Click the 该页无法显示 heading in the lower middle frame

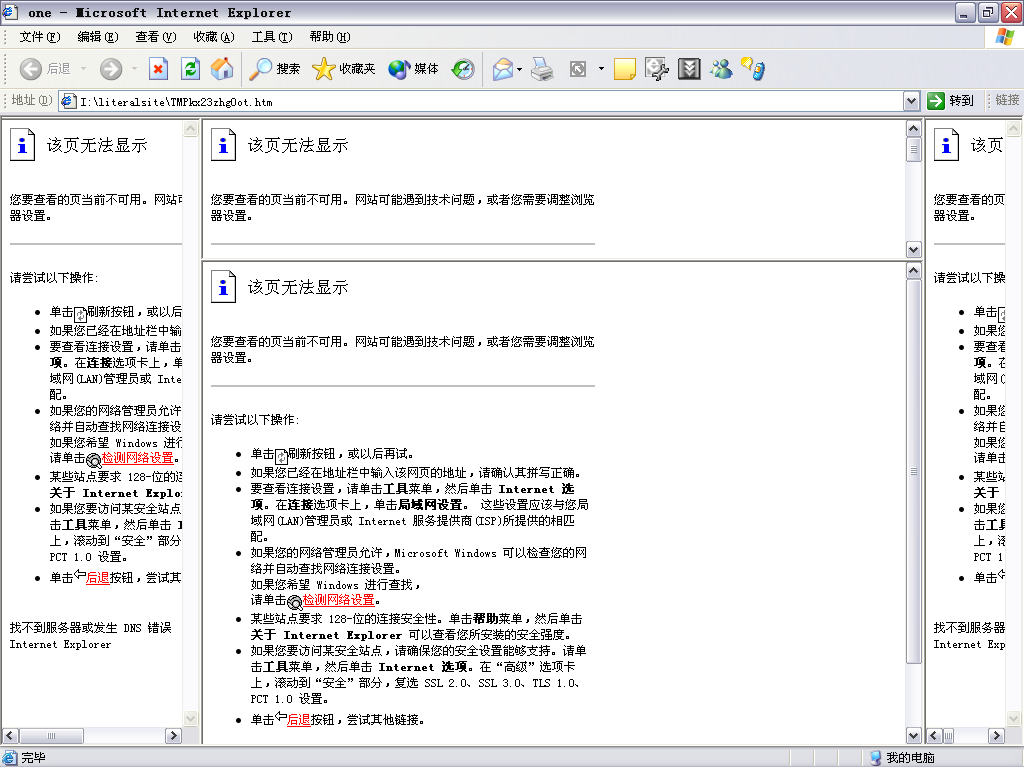click(x=298, y=287)
